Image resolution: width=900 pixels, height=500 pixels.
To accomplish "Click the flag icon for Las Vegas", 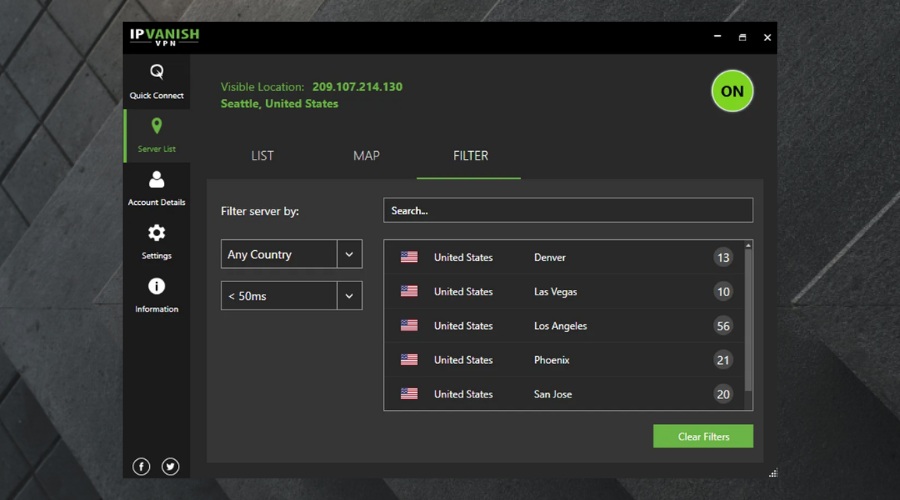I will coord(409,292).
